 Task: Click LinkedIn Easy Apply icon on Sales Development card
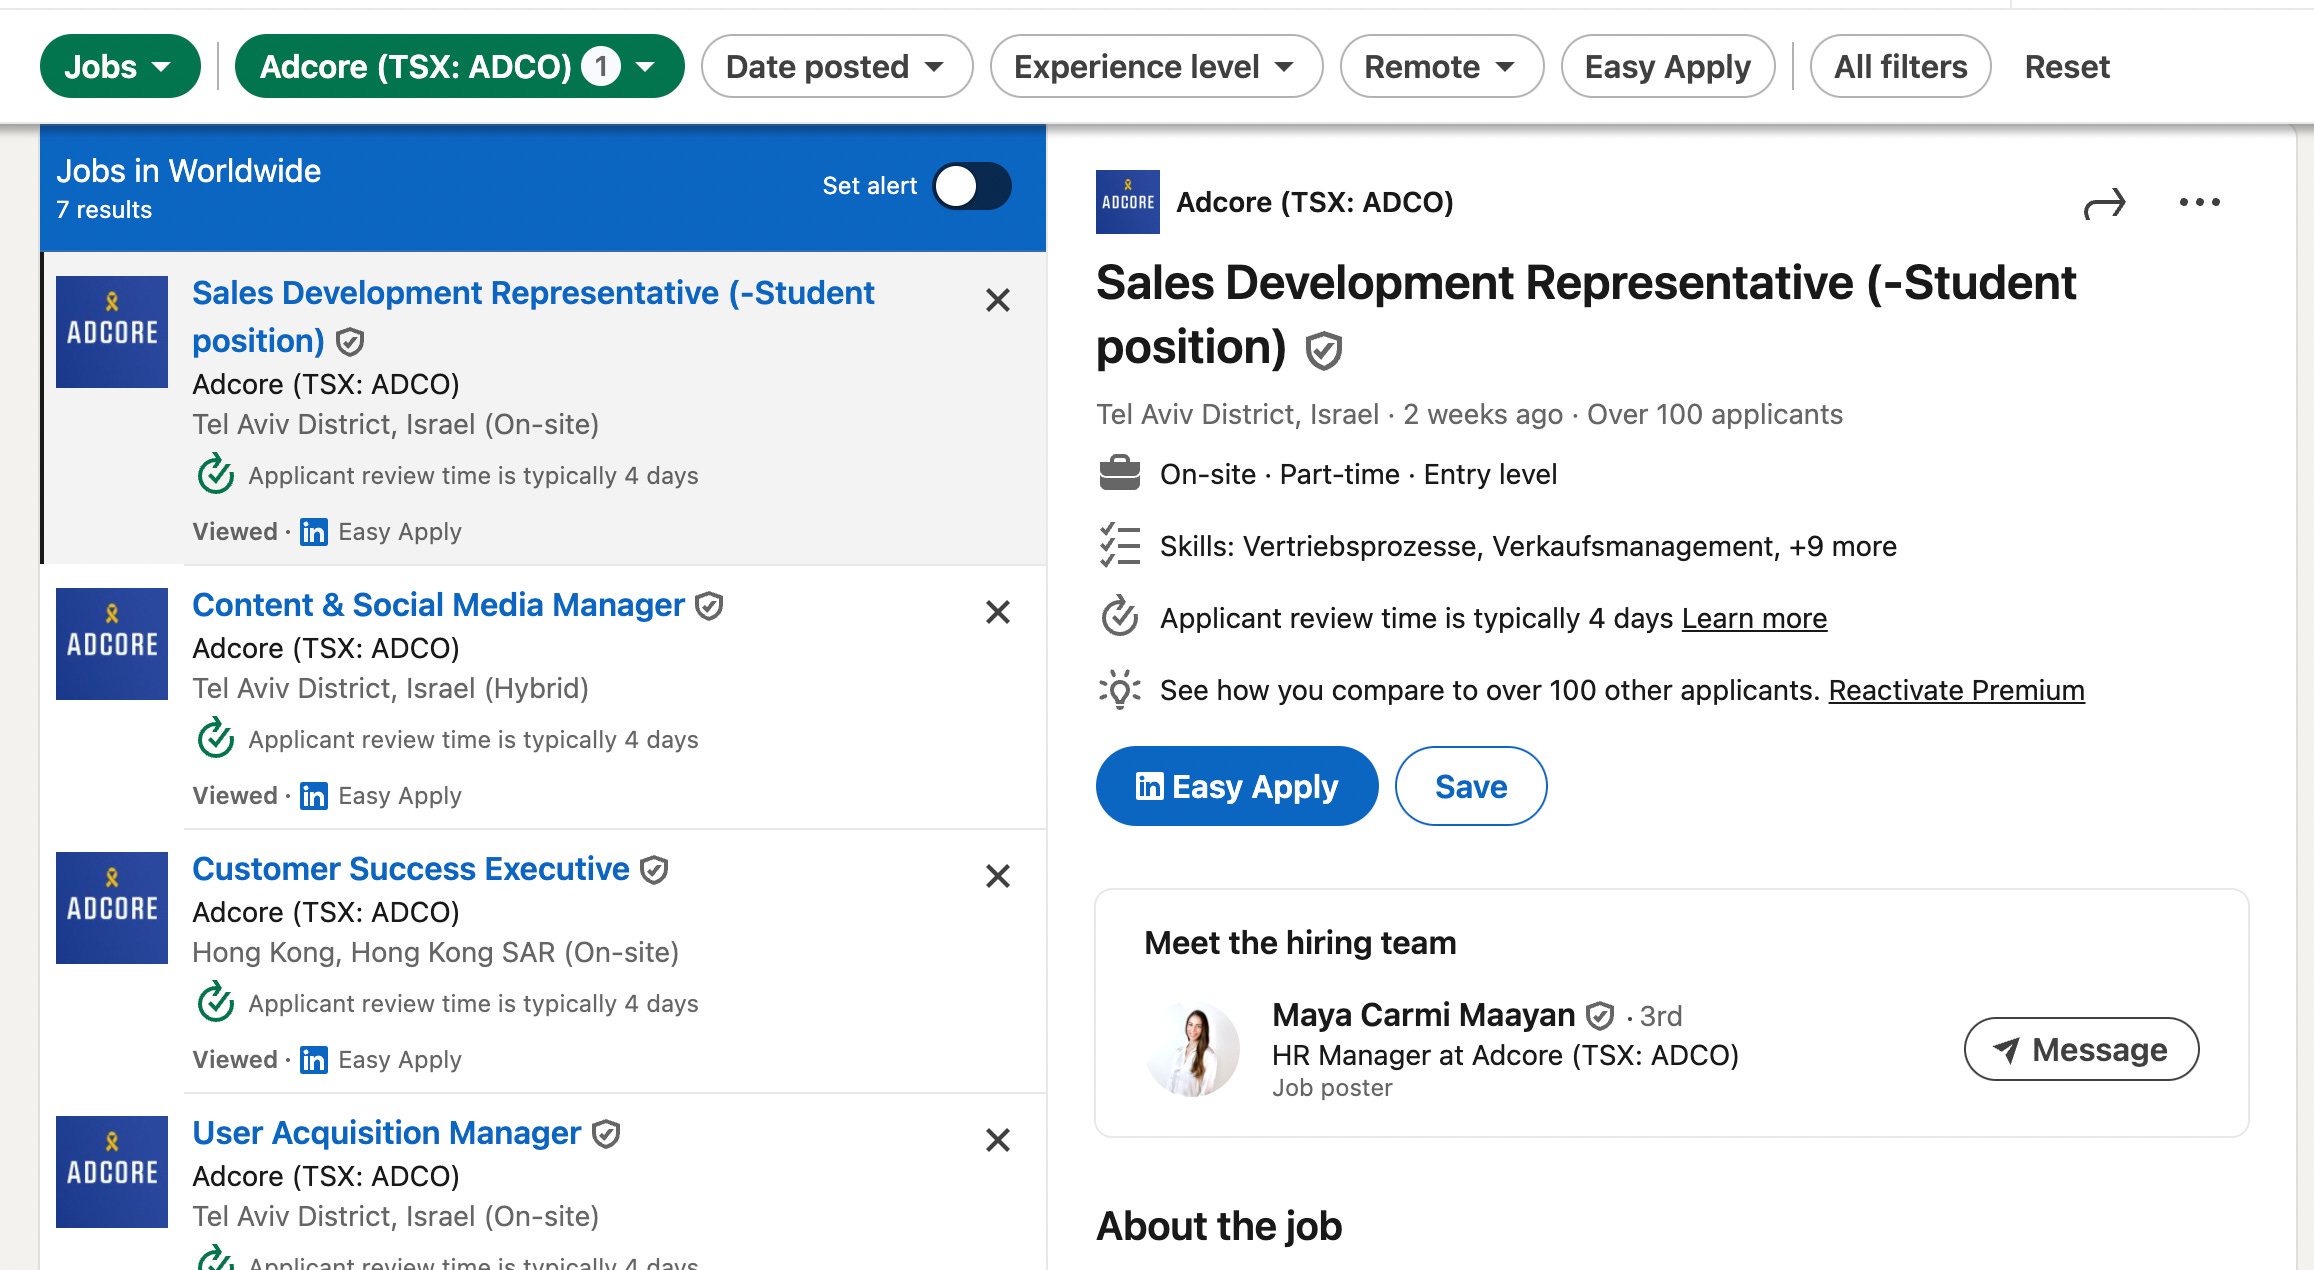(314, 532)
